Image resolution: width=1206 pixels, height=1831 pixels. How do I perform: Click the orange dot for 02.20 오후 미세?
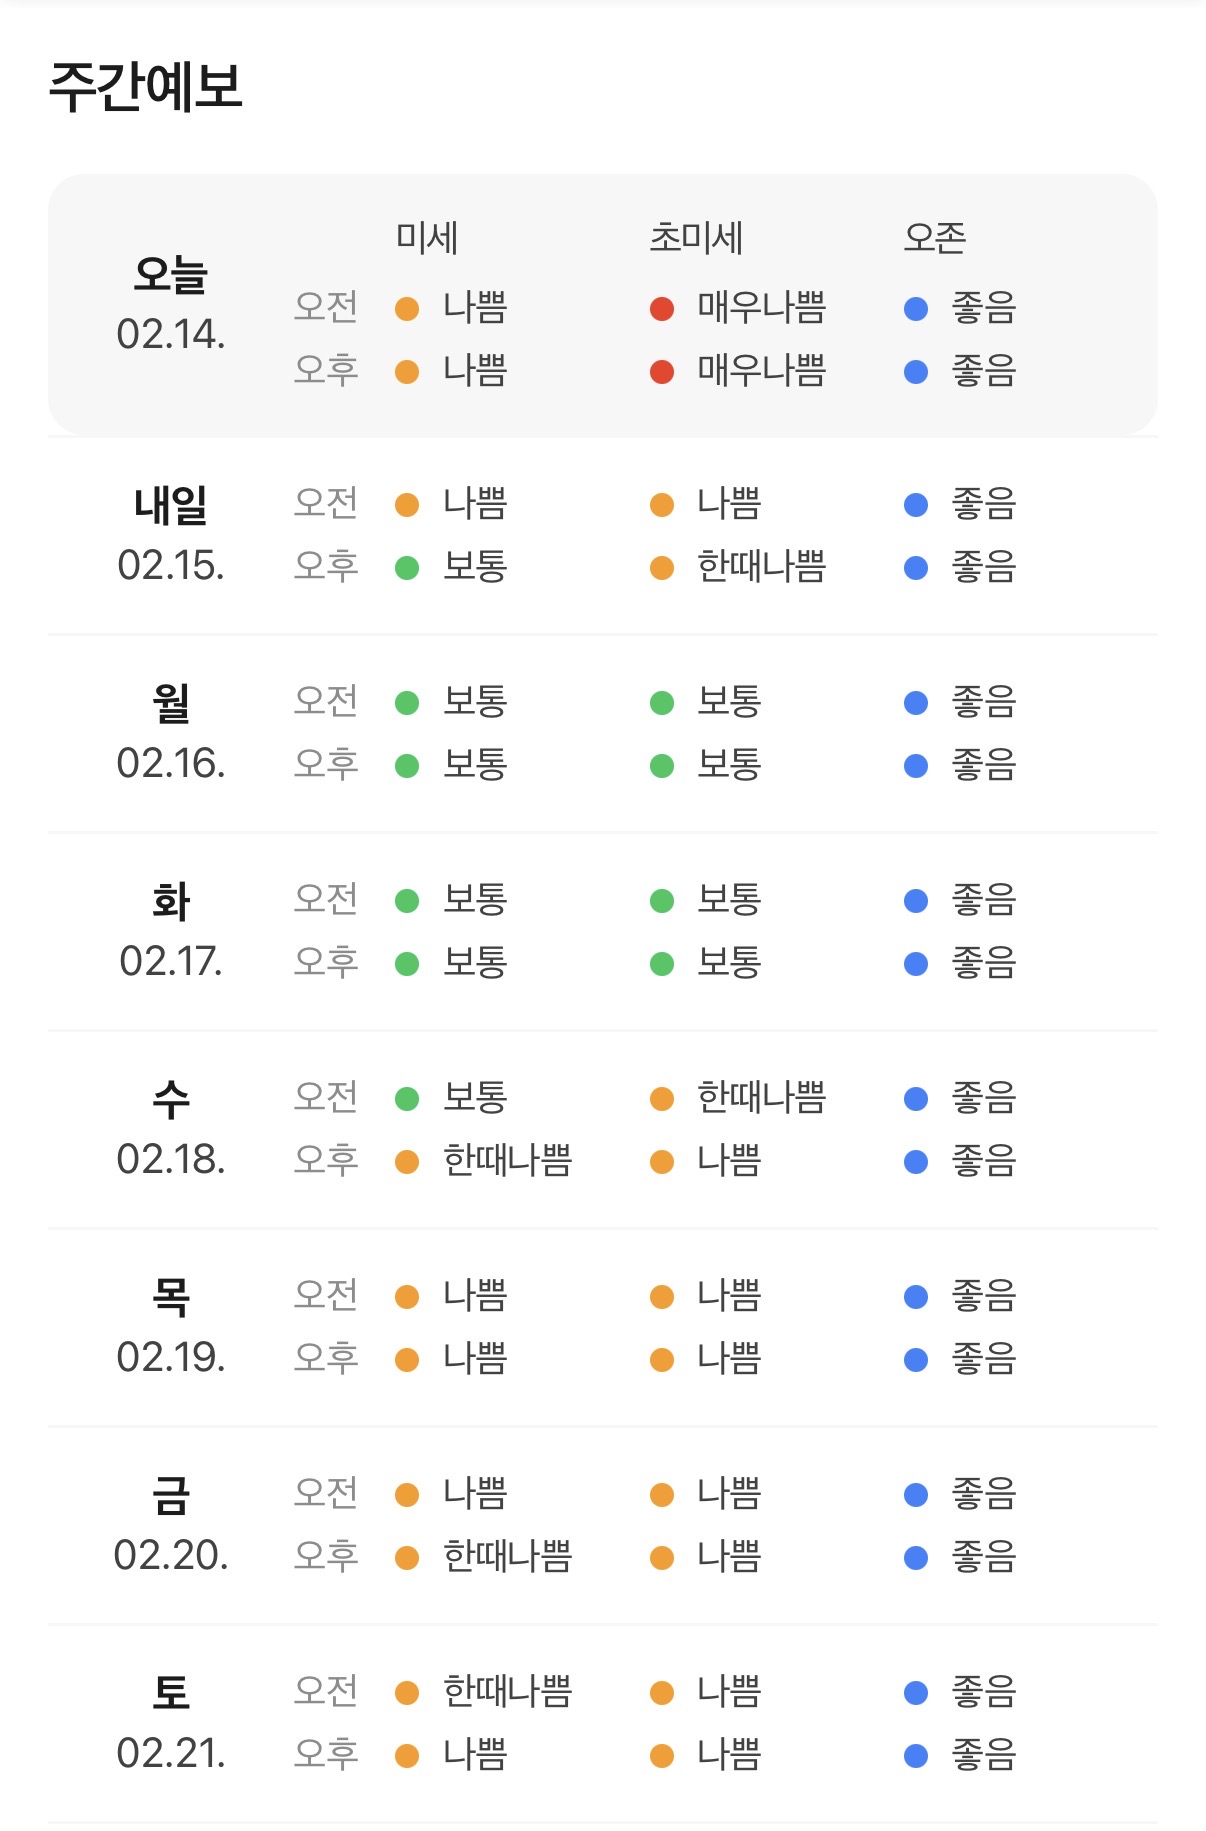[407, 1558]
